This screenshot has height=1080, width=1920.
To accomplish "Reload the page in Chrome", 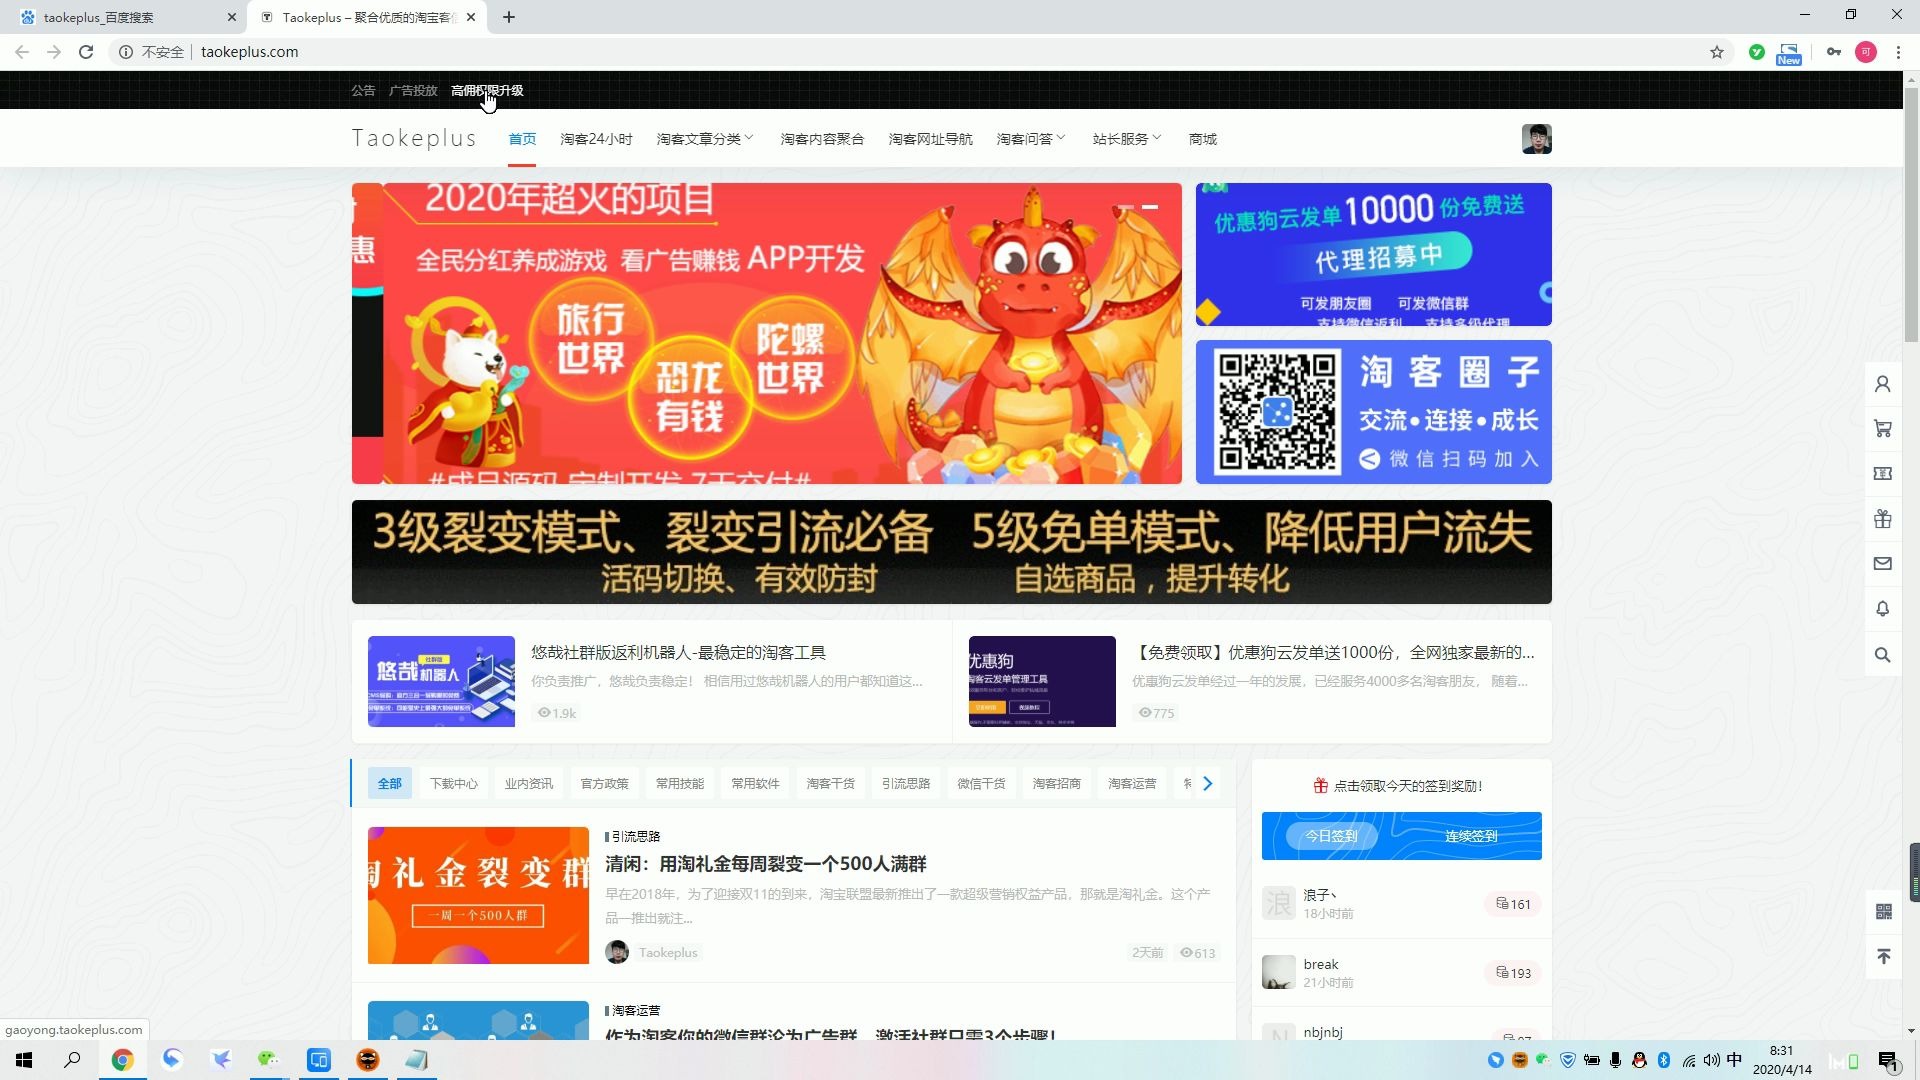I will pyautogui.click(x=86, y=52).
